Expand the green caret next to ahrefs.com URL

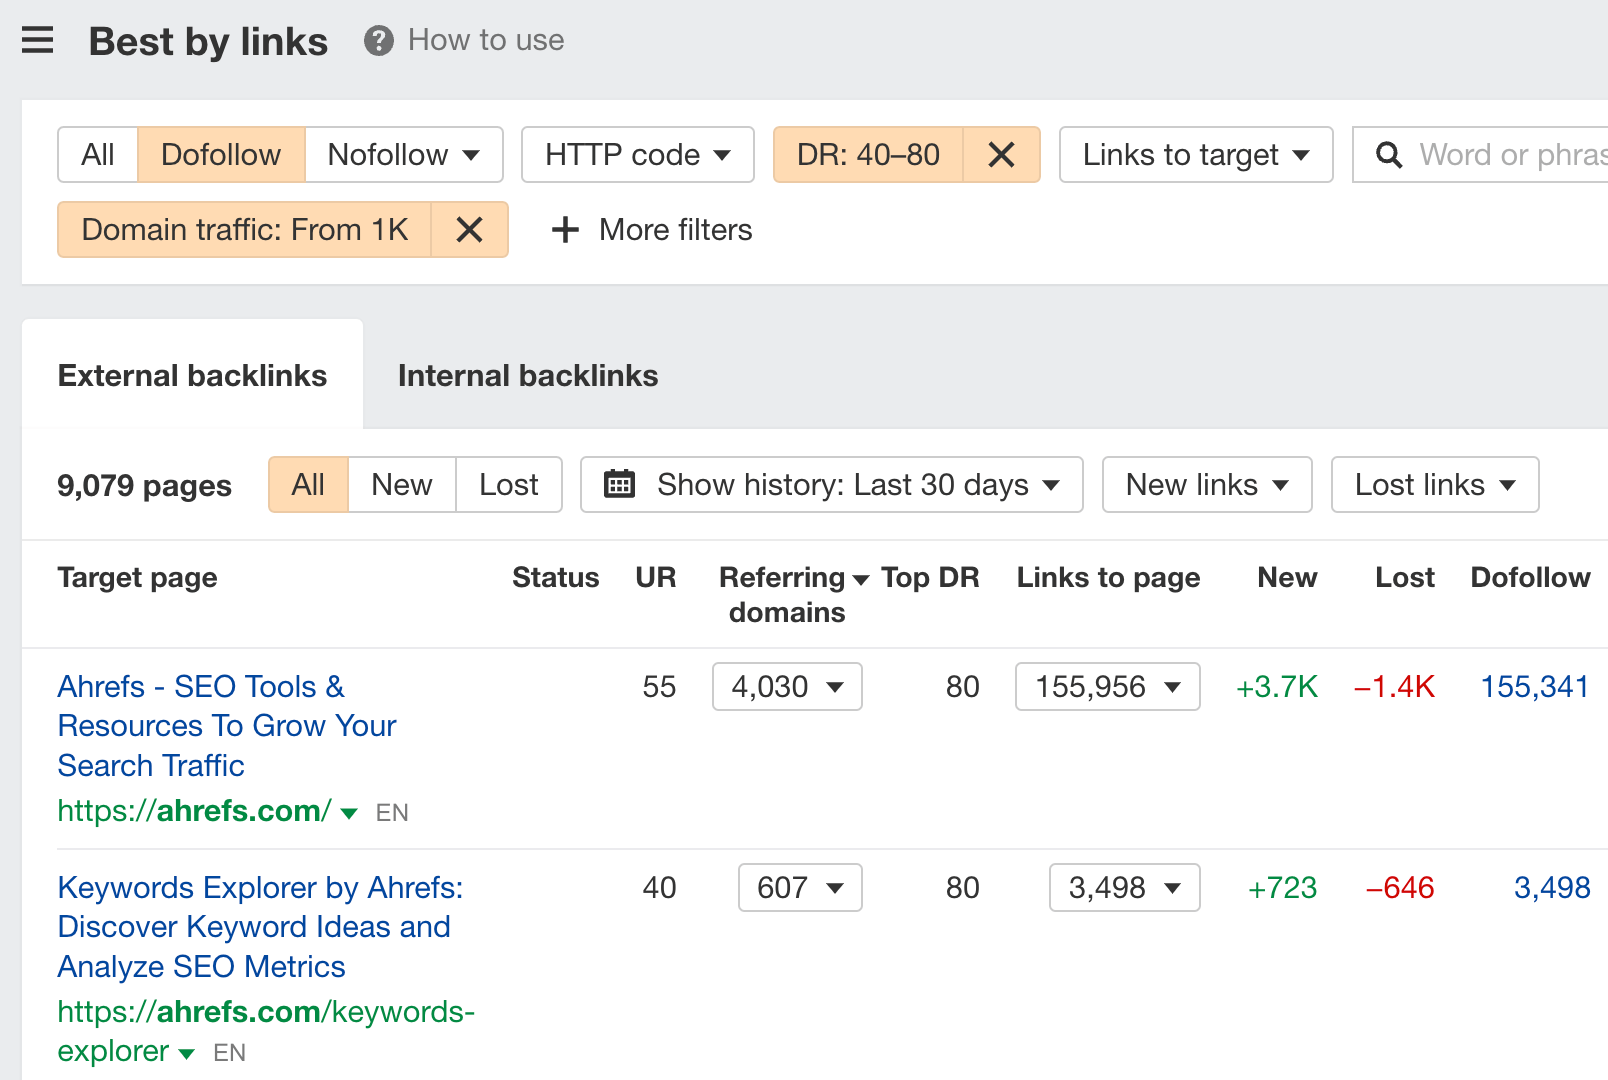point(349,813)
